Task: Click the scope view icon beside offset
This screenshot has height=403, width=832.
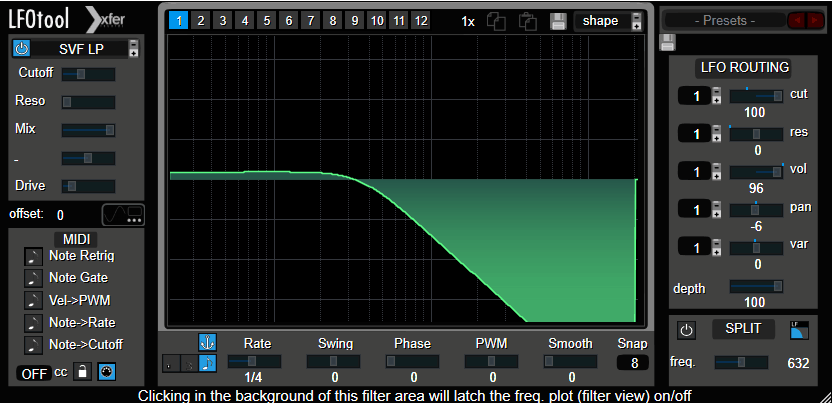Action: pos(123,215)
